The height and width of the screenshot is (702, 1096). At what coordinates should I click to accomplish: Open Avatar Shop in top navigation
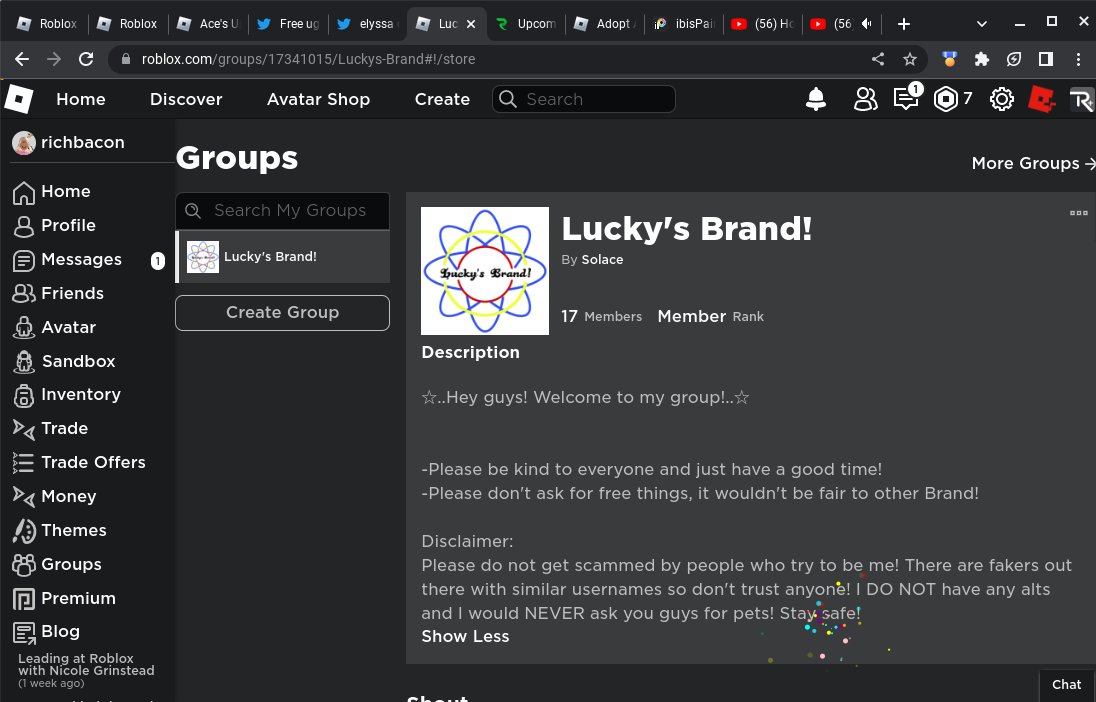319,99
